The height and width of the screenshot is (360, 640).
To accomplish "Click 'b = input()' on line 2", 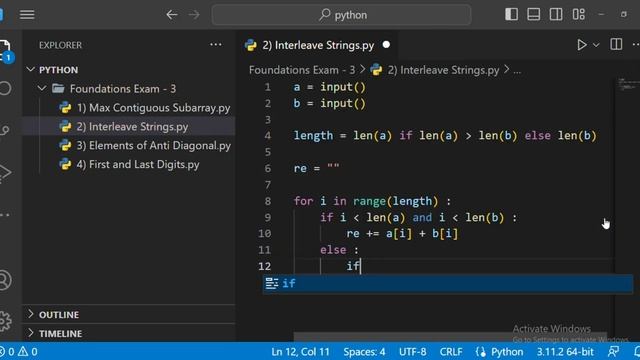I will (329, 103).
